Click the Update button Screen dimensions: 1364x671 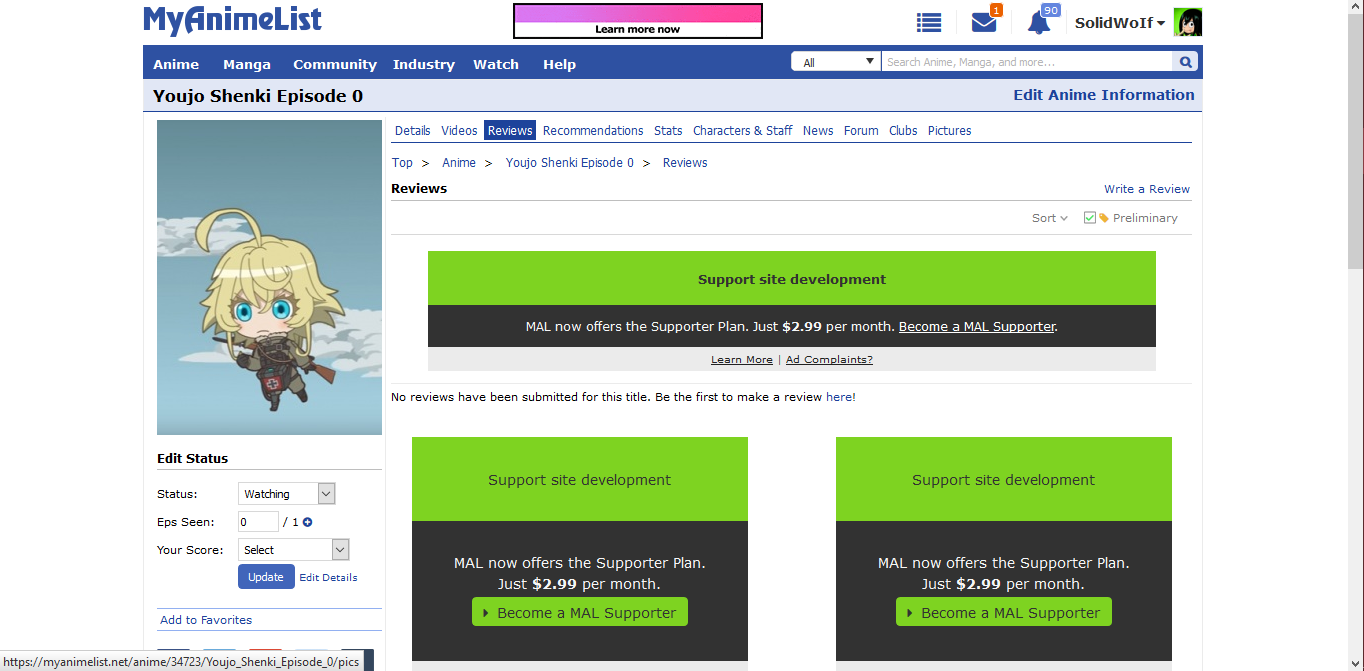(266, 577)
